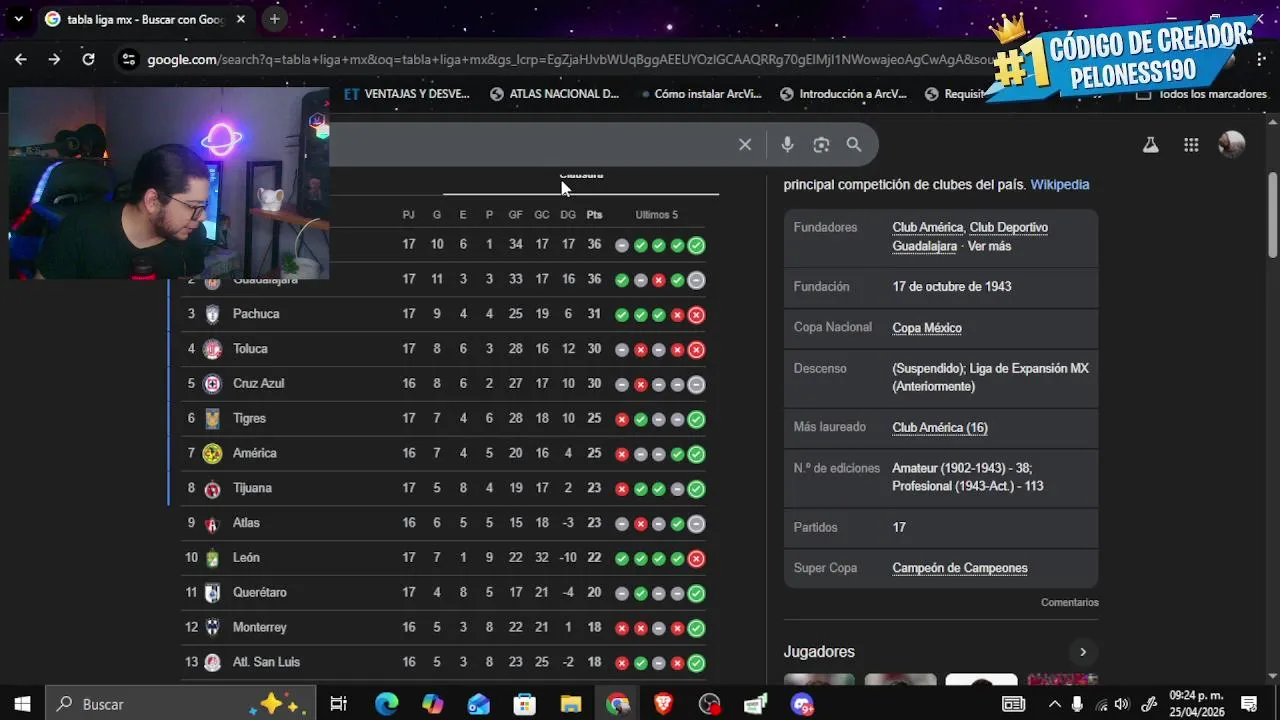This screenshot has width=1280, height=720.
Task: Open VENTAJAS Y DESVE... bookmark
Action: pyautogui.click(x=407, y=94)
